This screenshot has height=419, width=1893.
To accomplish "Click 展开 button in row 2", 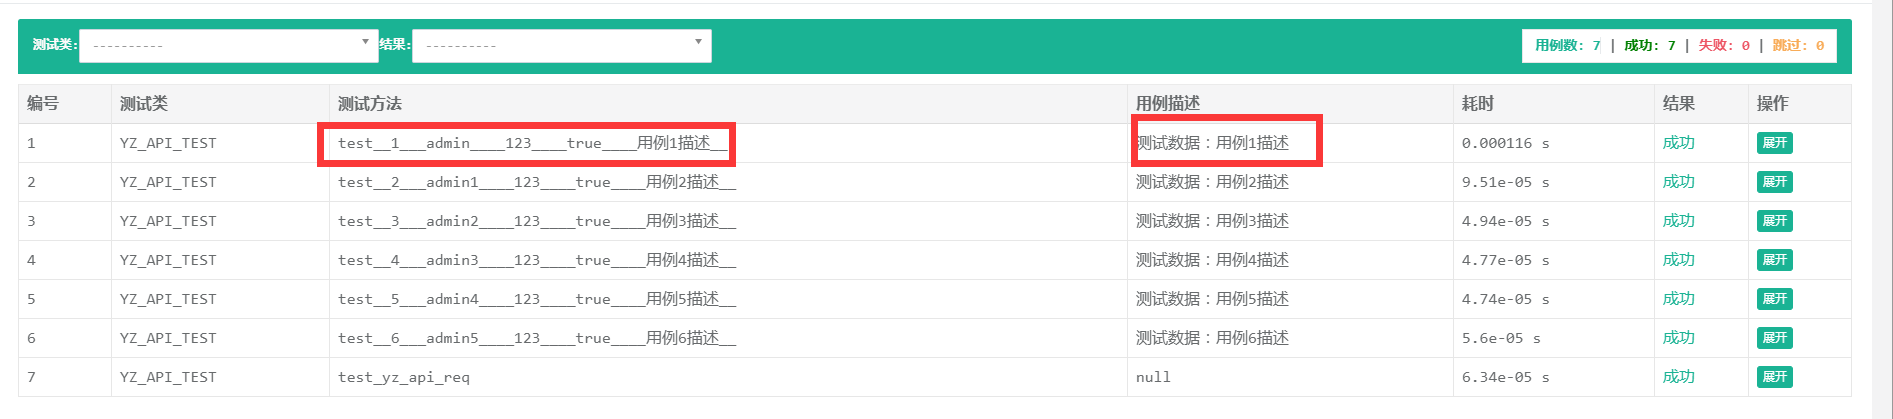I will (x=1774, y=182).
